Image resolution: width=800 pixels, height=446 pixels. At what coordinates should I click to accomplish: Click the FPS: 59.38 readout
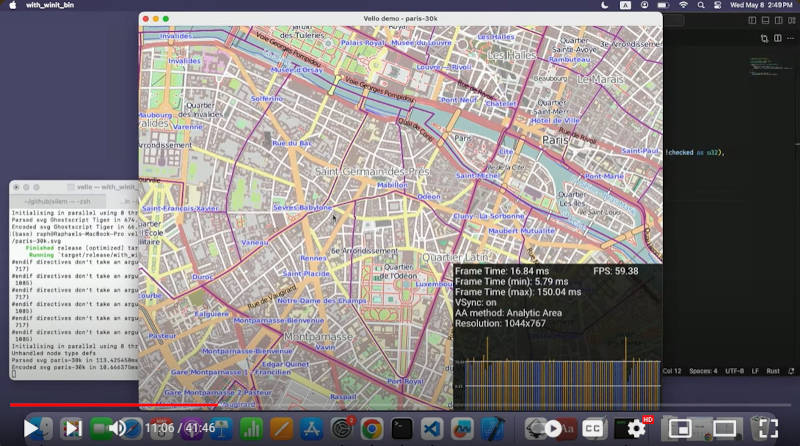coord(615,271)
